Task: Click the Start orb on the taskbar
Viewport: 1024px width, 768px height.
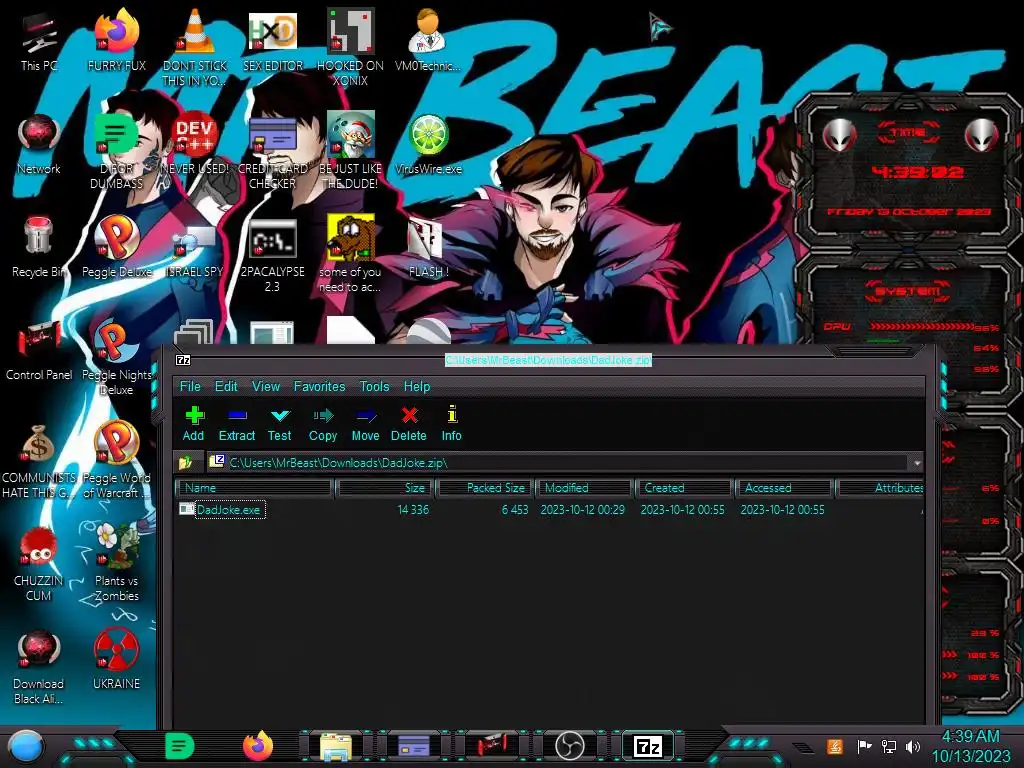Action: click(26, 747)
